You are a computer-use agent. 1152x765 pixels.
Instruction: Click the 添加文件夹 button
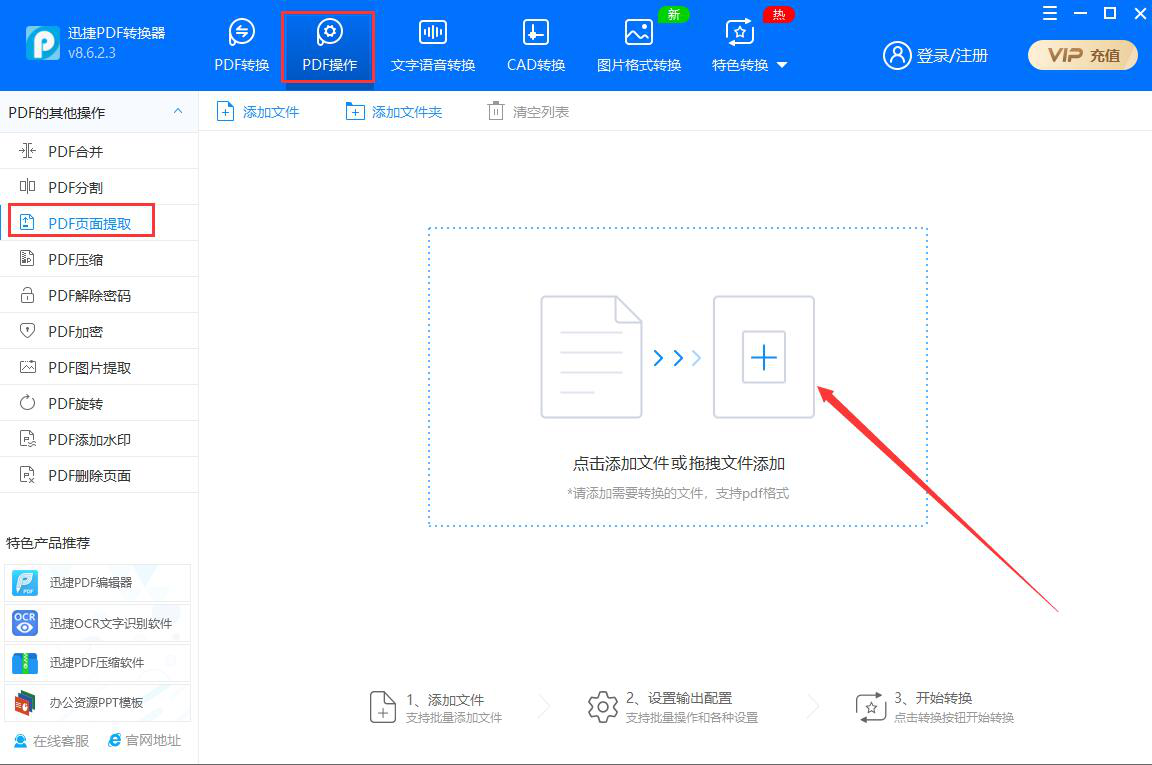(394, 112)
